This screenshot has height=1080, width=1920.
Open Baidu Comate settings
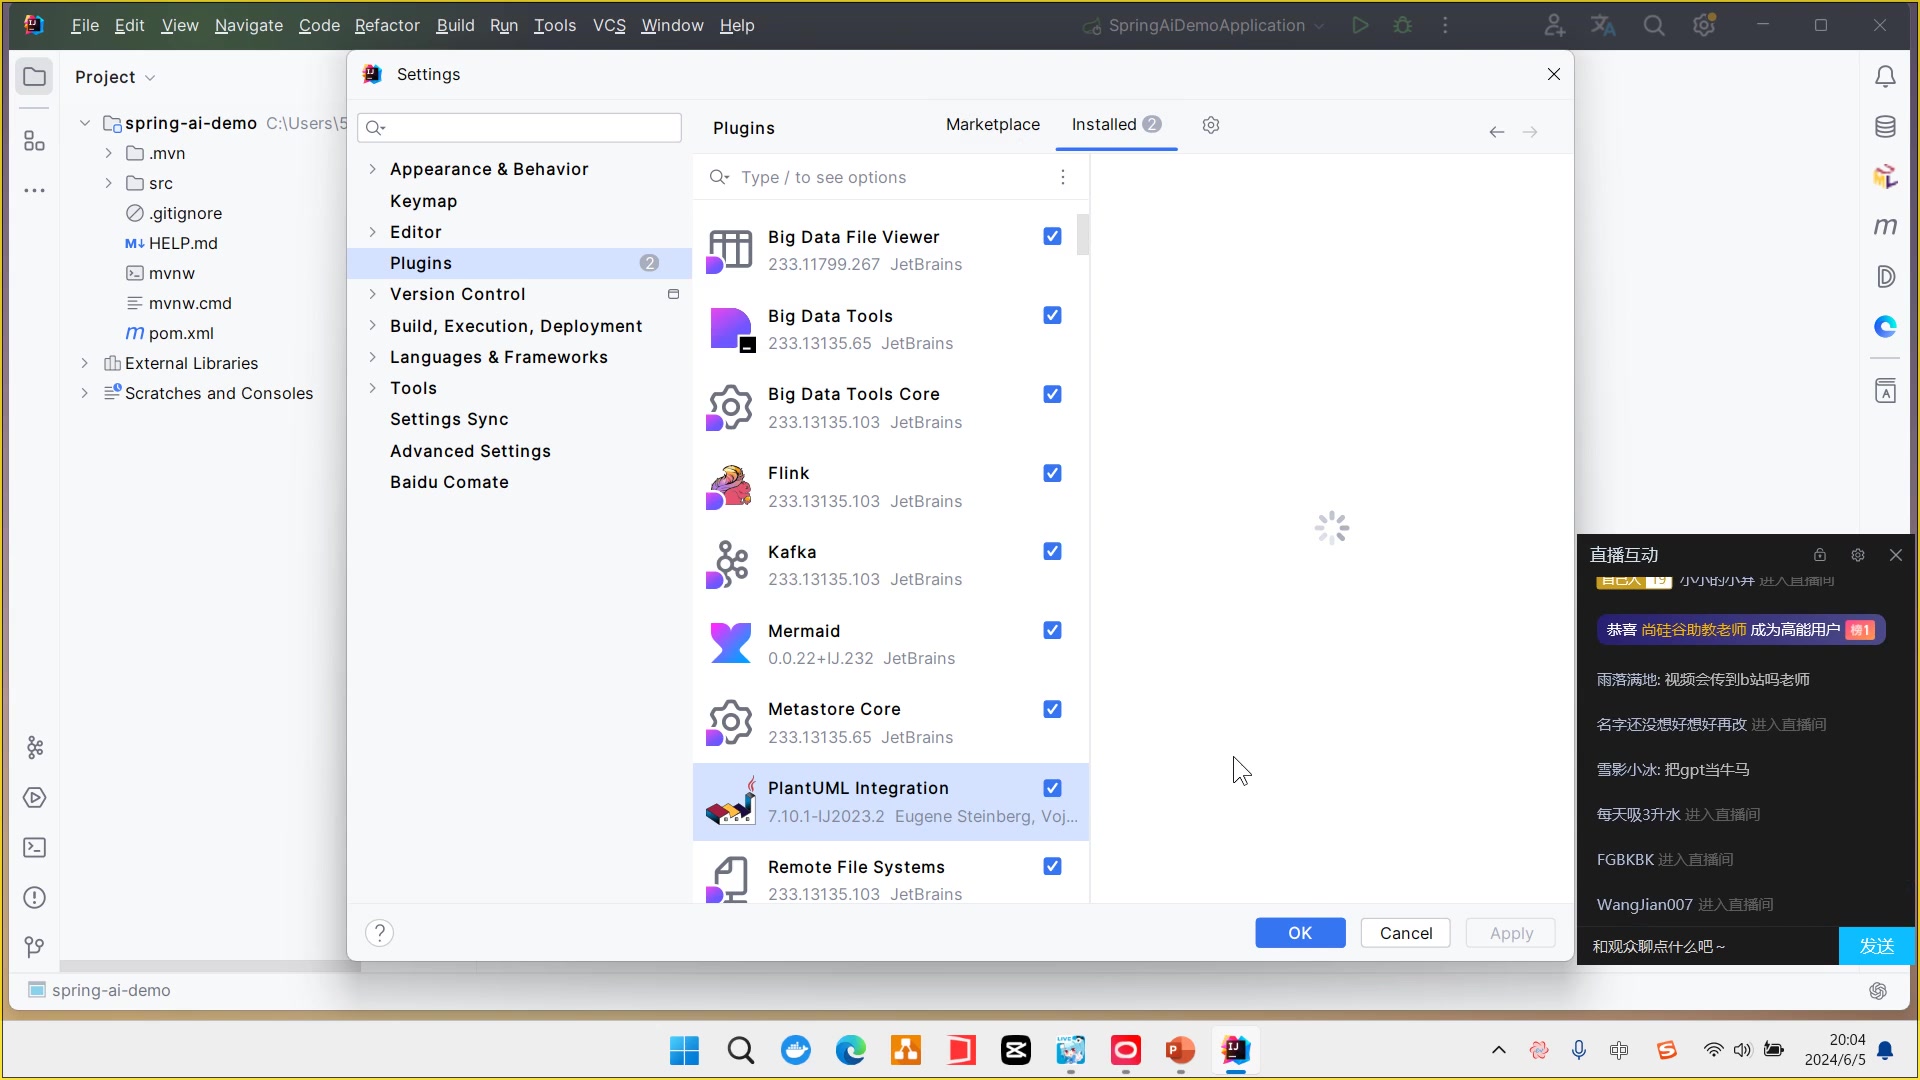click(x=449, y=482)
